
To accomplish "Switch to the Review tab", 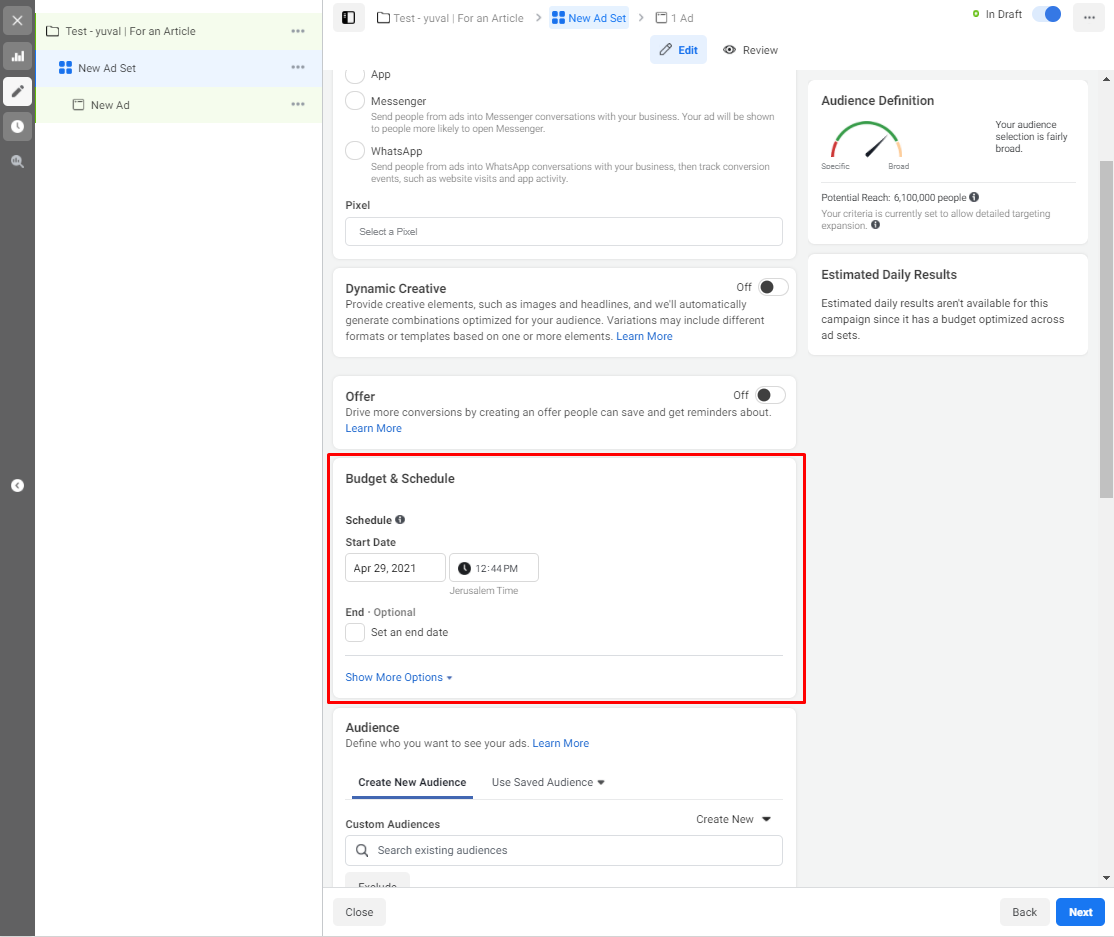I will [x=750, y=50].
